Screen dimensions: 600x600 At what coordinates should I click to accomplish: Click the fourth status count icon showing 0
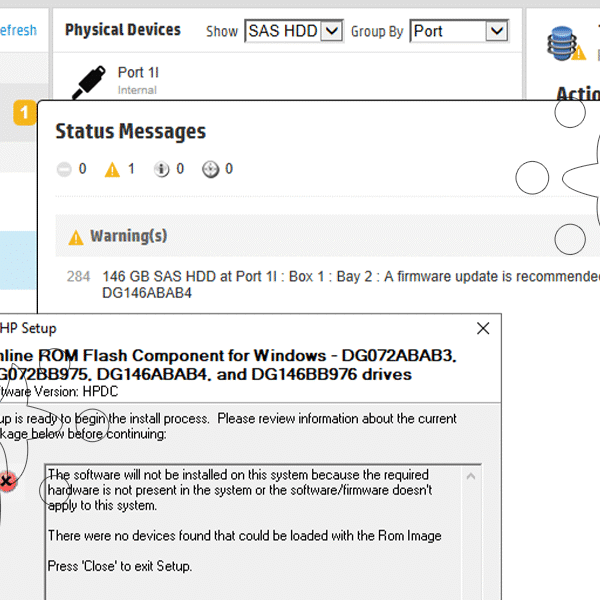click(210, 170)
